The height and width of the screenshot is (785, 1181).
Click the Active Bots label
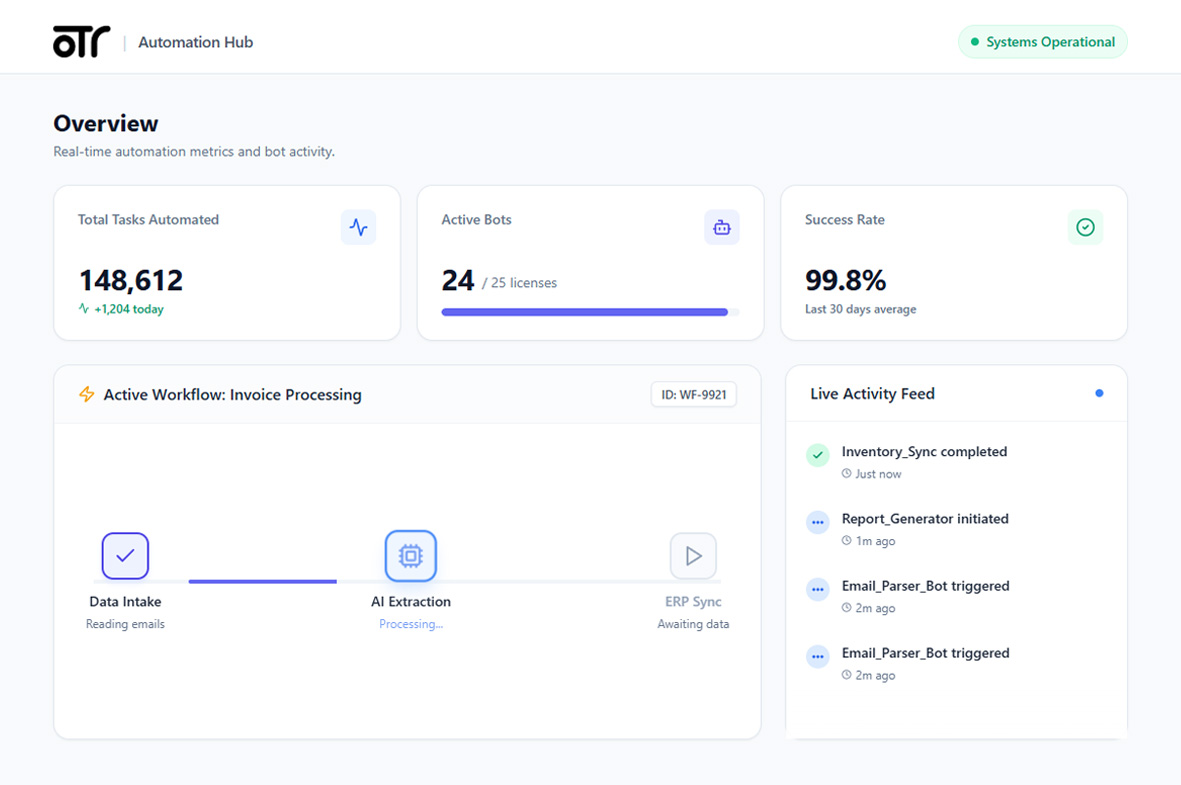pos(476,219)
